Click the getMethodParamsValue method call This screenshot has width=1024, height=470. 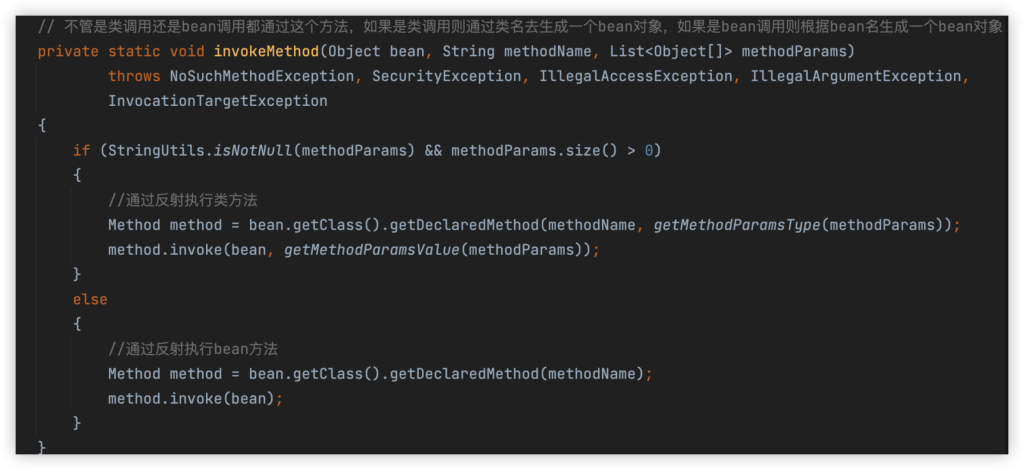[370, 250]
